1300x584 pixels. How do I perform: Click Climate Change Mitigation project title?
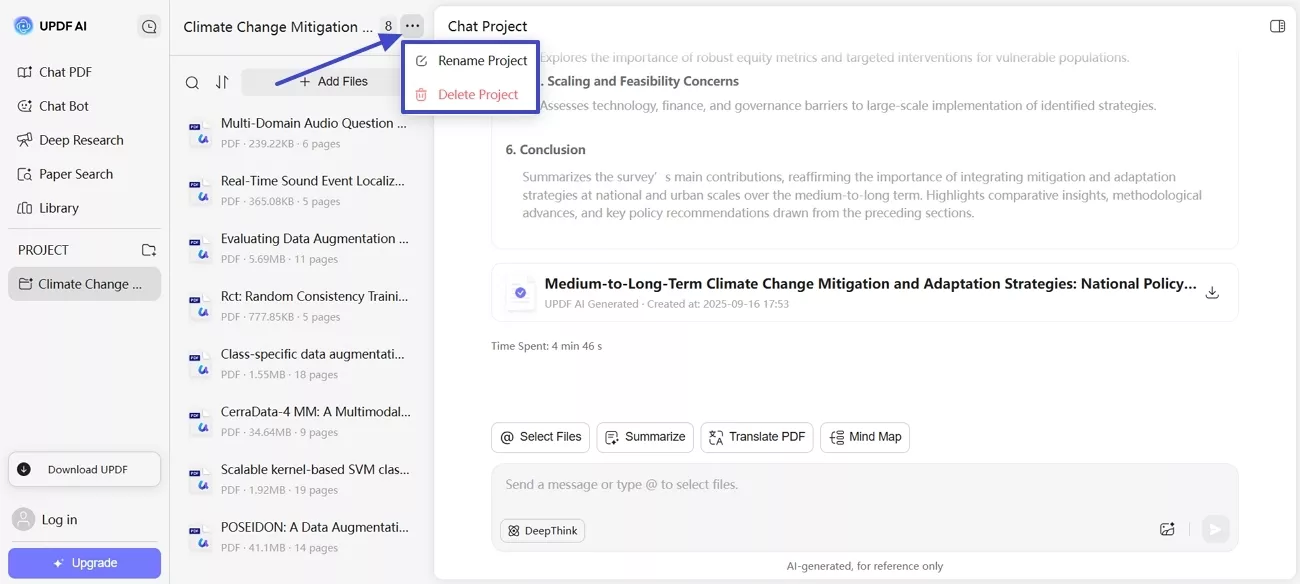pos(278,27)
